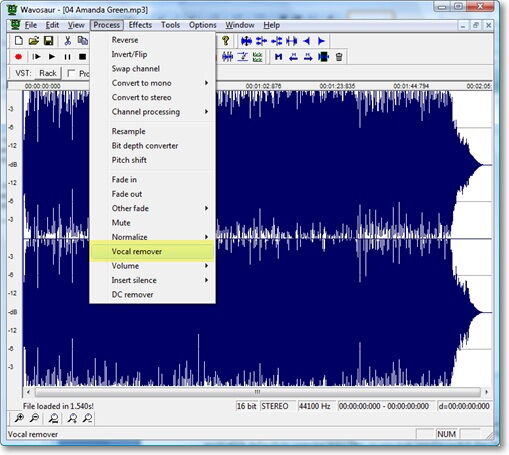The height and width of the screenshot is (455, 509).
Task: Select Mute in the Process menu
Action: [x=153, y=223]
